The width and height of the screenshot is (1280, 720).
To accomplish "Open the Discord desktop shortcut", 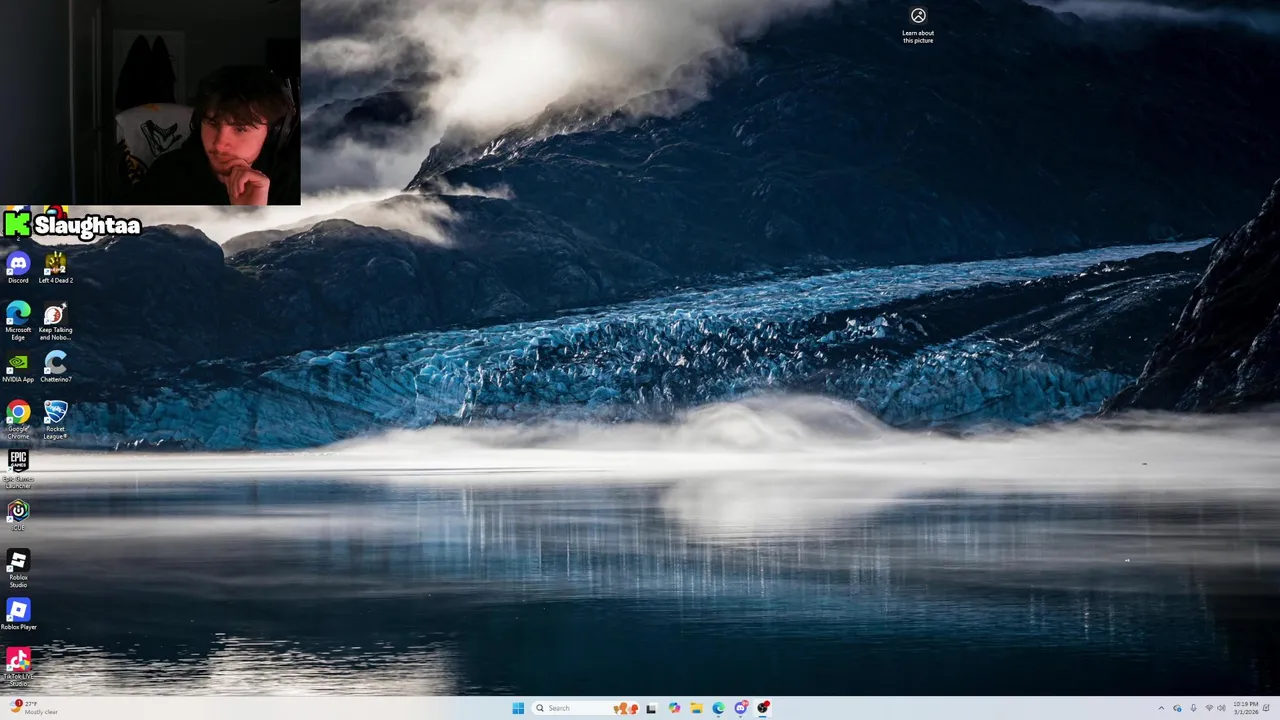I will (x=18, y=268).
